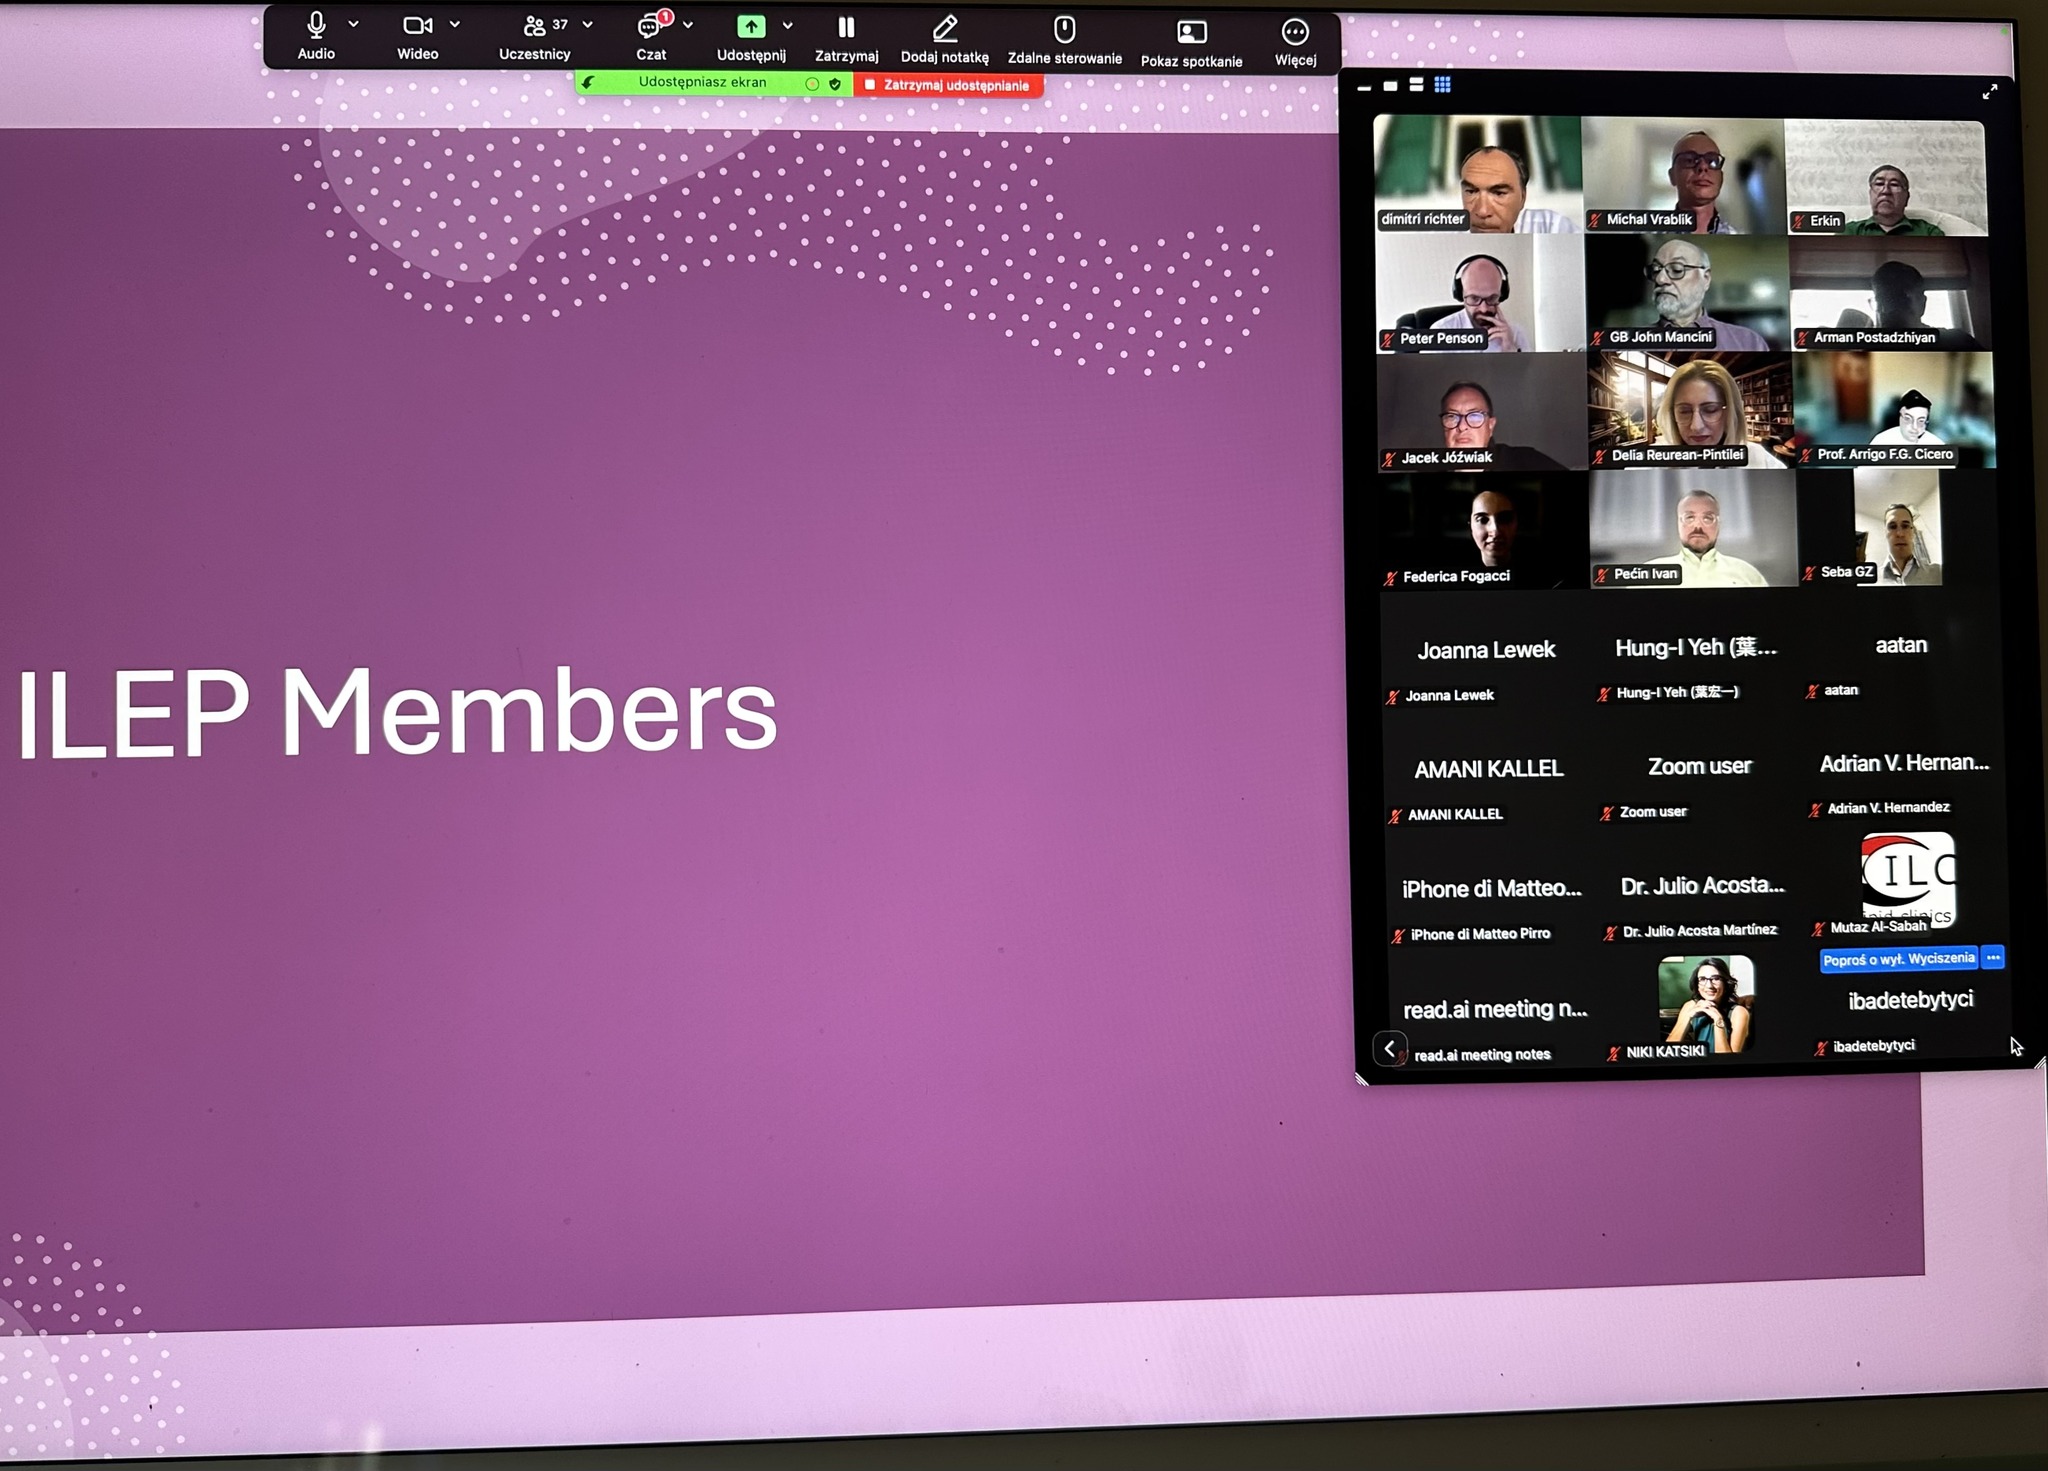Click the Pokaz spotkanie icon
The image size is (2048, 1471).
tap(1191, 32)
